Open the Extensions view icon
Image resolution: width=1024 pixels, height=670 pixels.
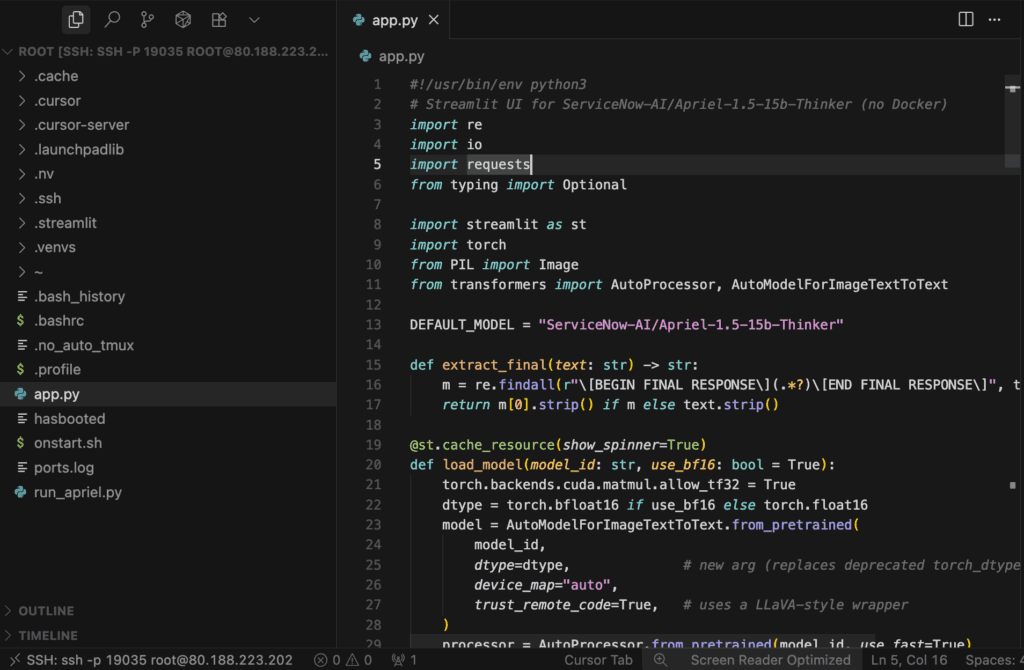218,19
